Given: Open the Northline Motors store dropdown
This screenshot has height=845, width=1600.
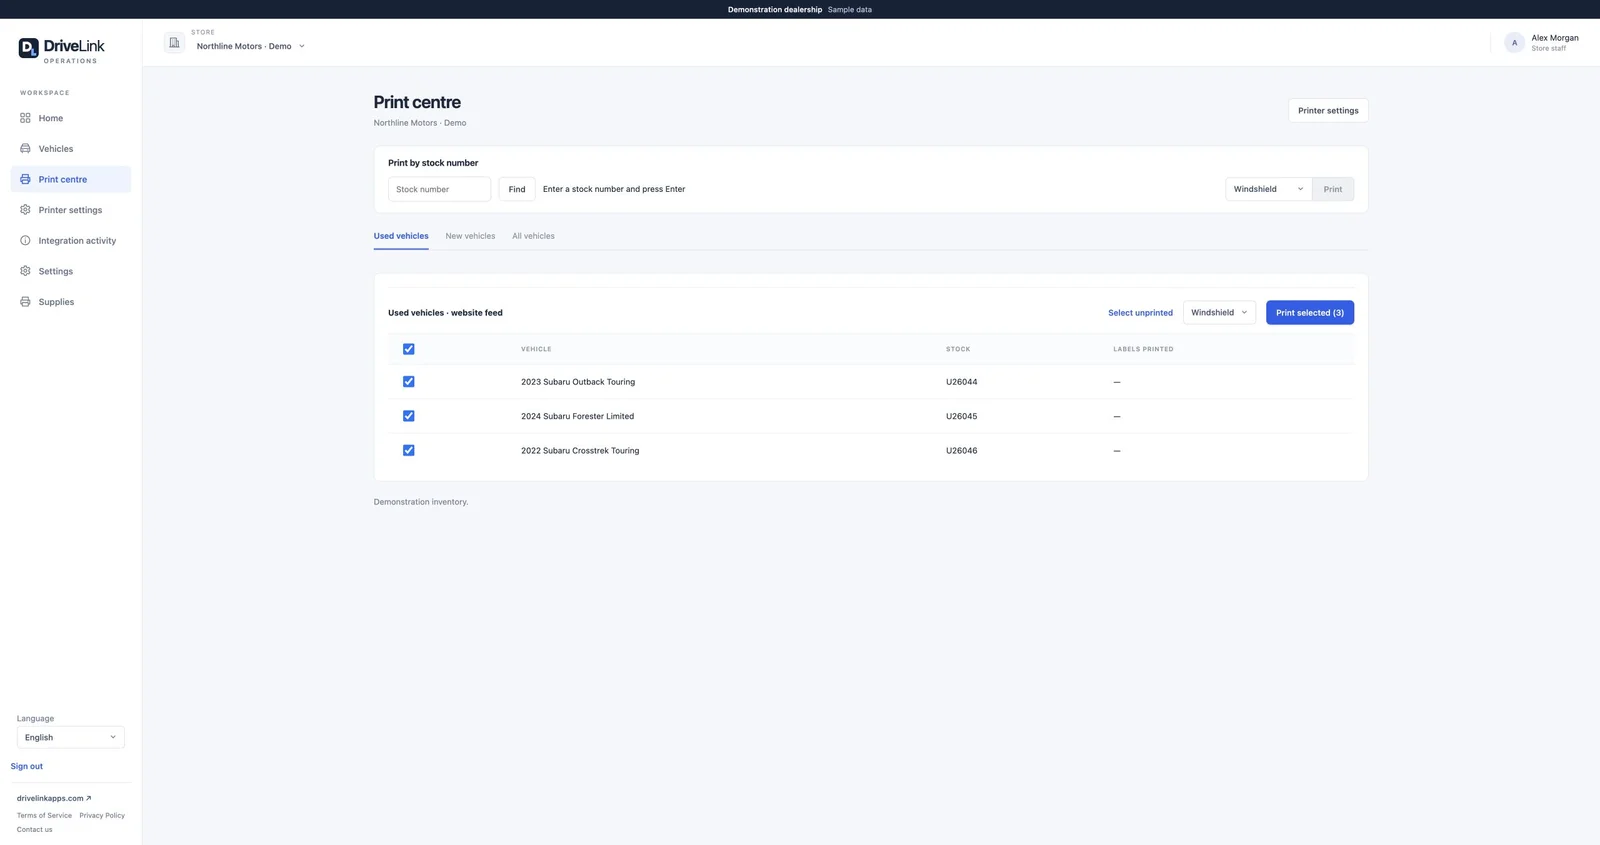Looking at the screenshot, I should click(250, 46).
